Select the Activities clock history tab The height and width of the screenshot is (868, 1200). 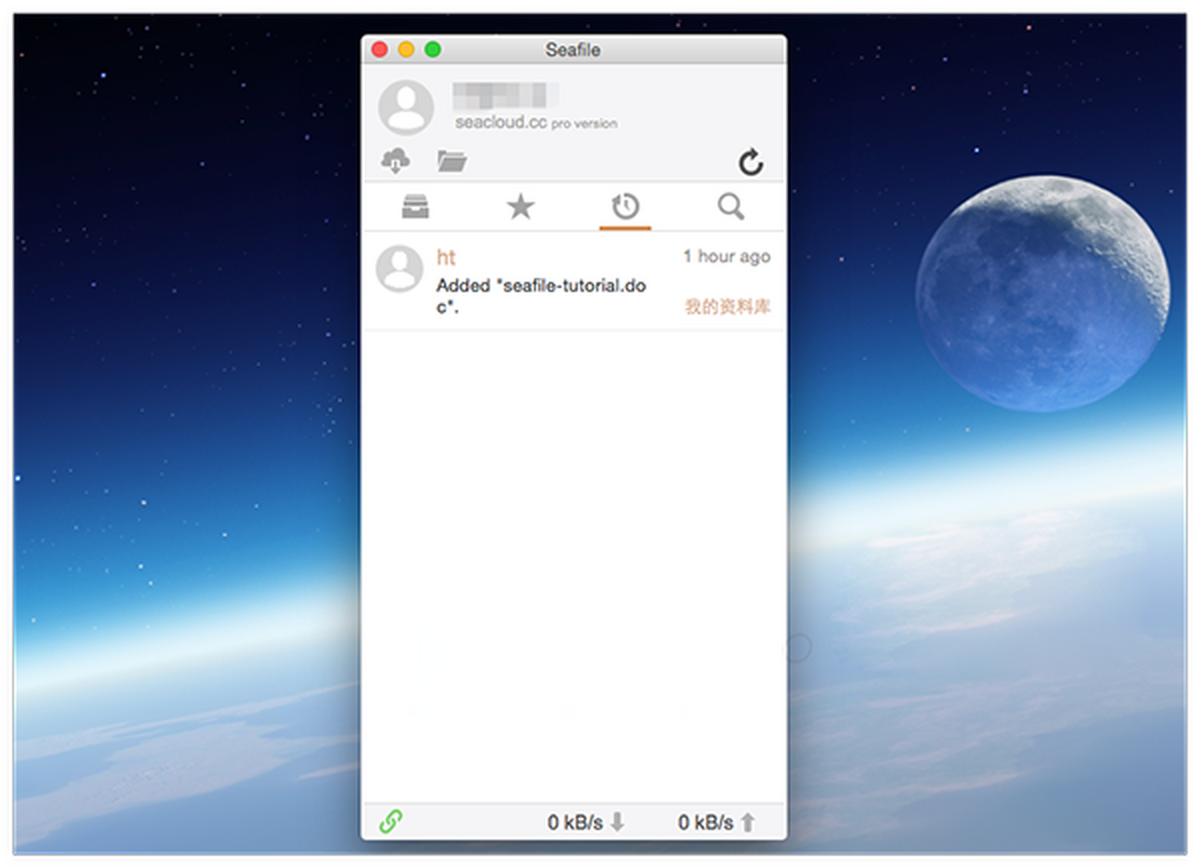coord(625,207)
